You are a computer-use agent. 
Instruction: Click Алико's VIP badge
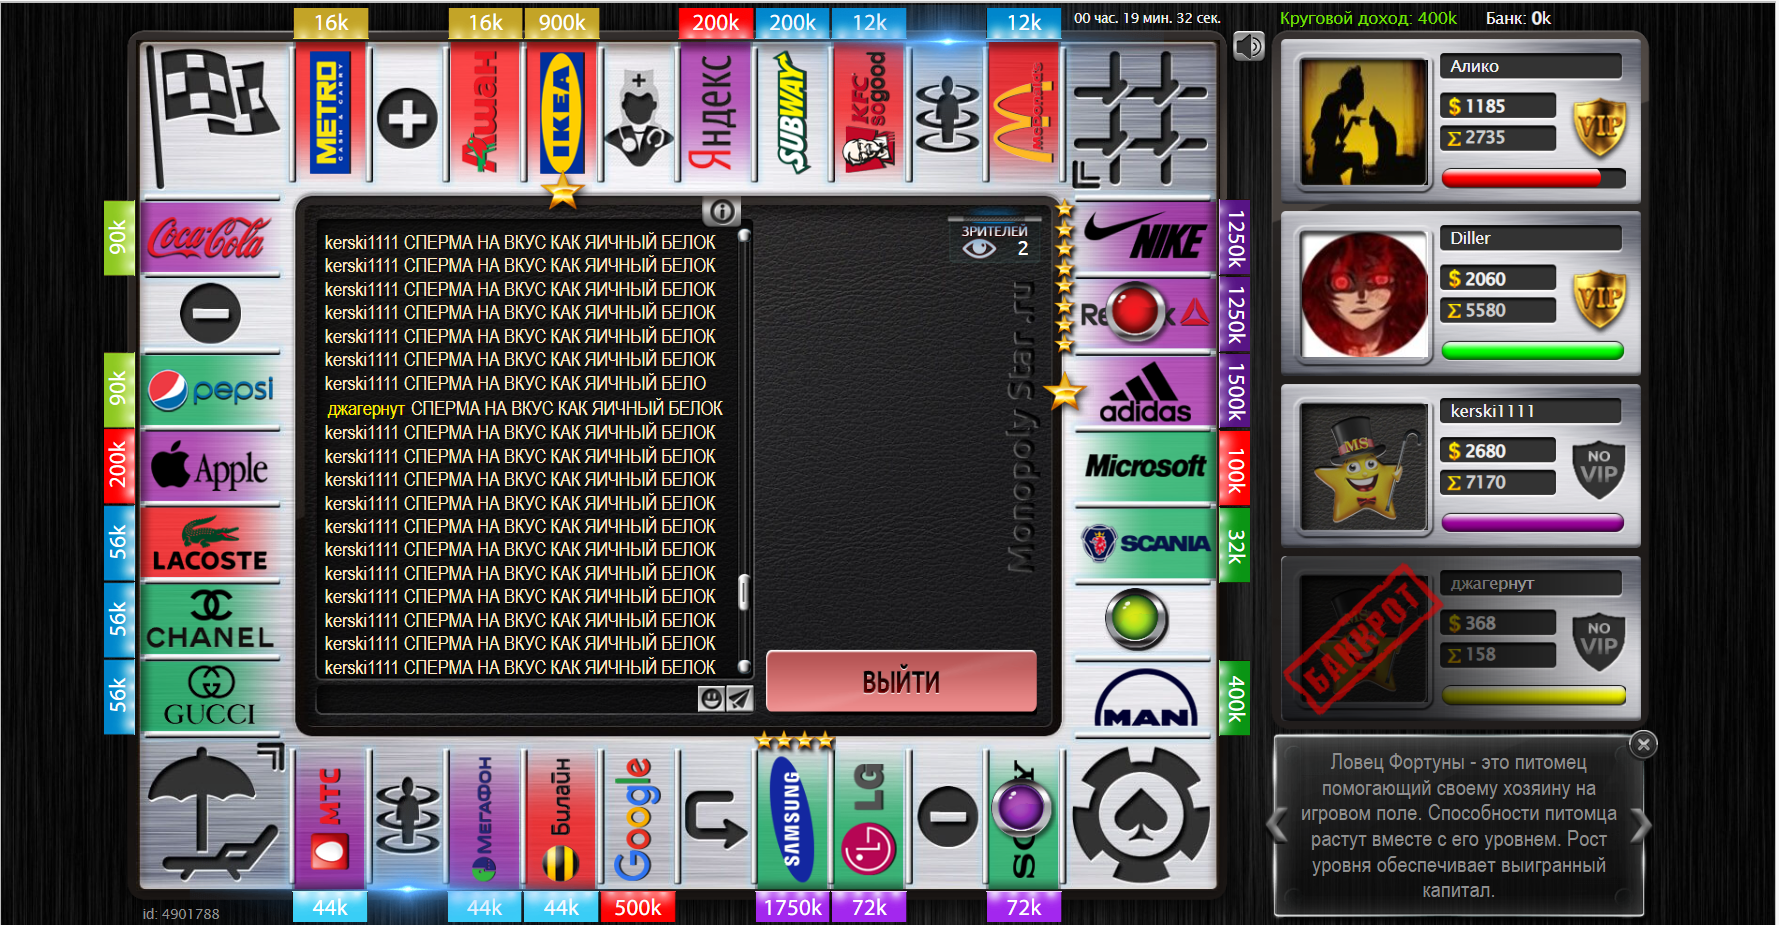point(1599,127)
